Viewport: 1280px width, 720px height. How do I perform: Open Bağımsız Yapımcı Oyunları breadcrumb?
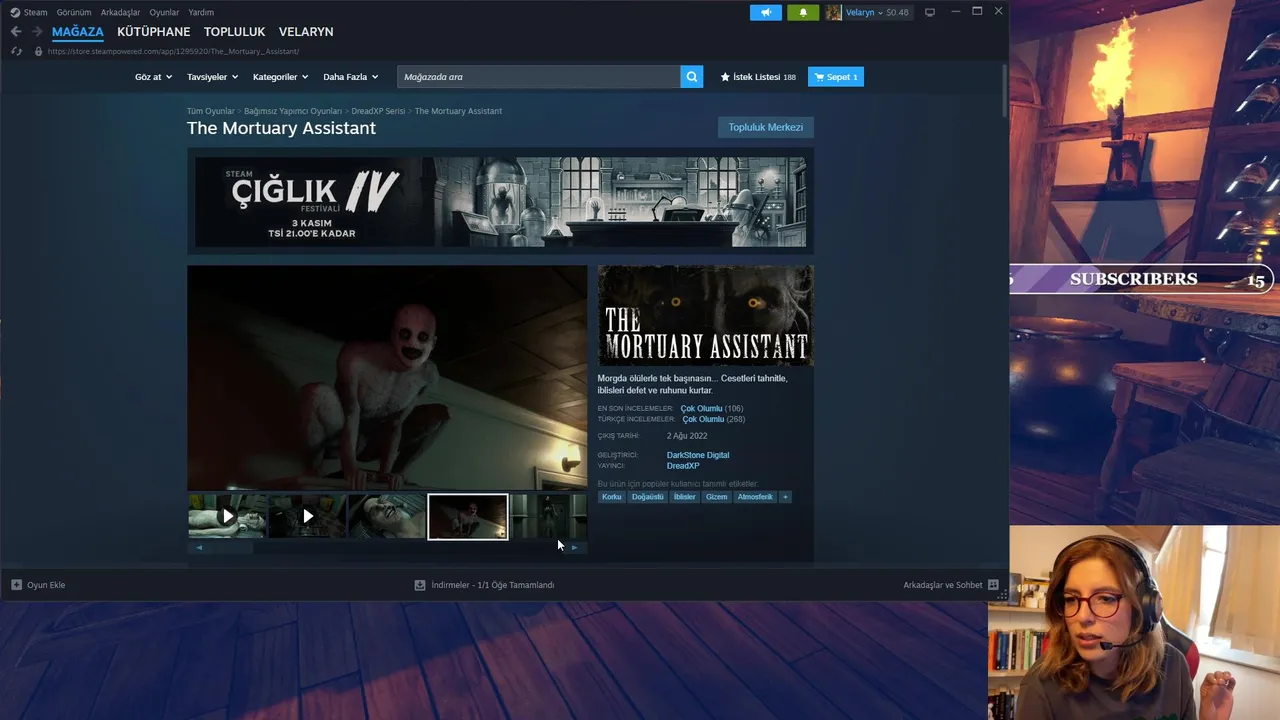click(293, 111)
